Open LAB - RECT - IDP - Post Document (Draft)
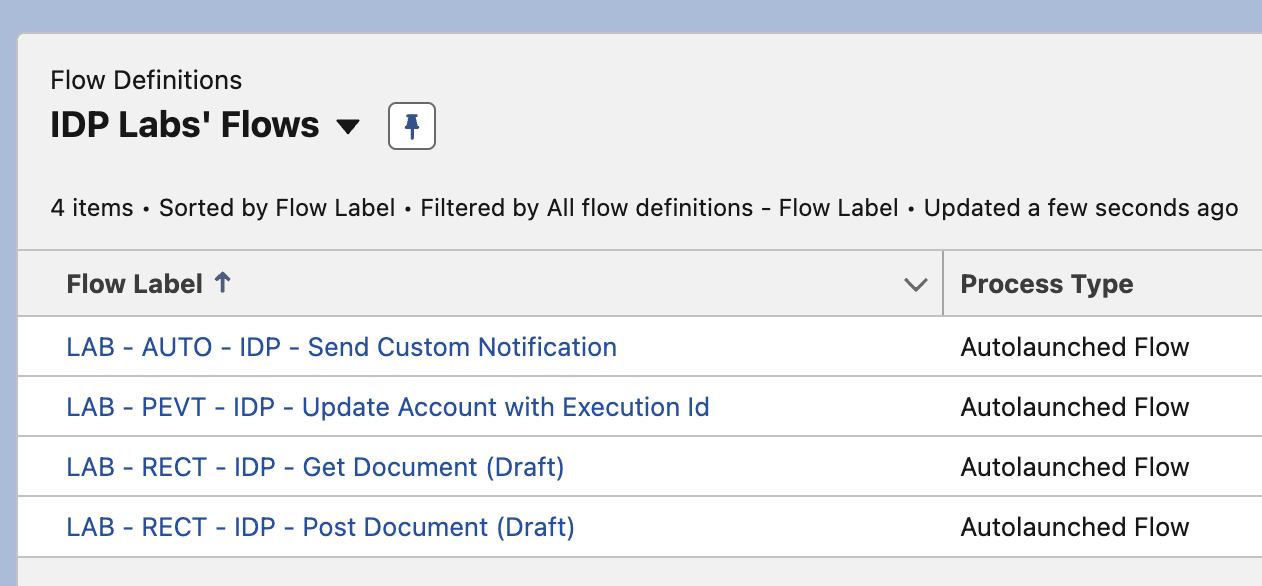1262x586 pixels. pyautogui.click(x=321, y=527)
